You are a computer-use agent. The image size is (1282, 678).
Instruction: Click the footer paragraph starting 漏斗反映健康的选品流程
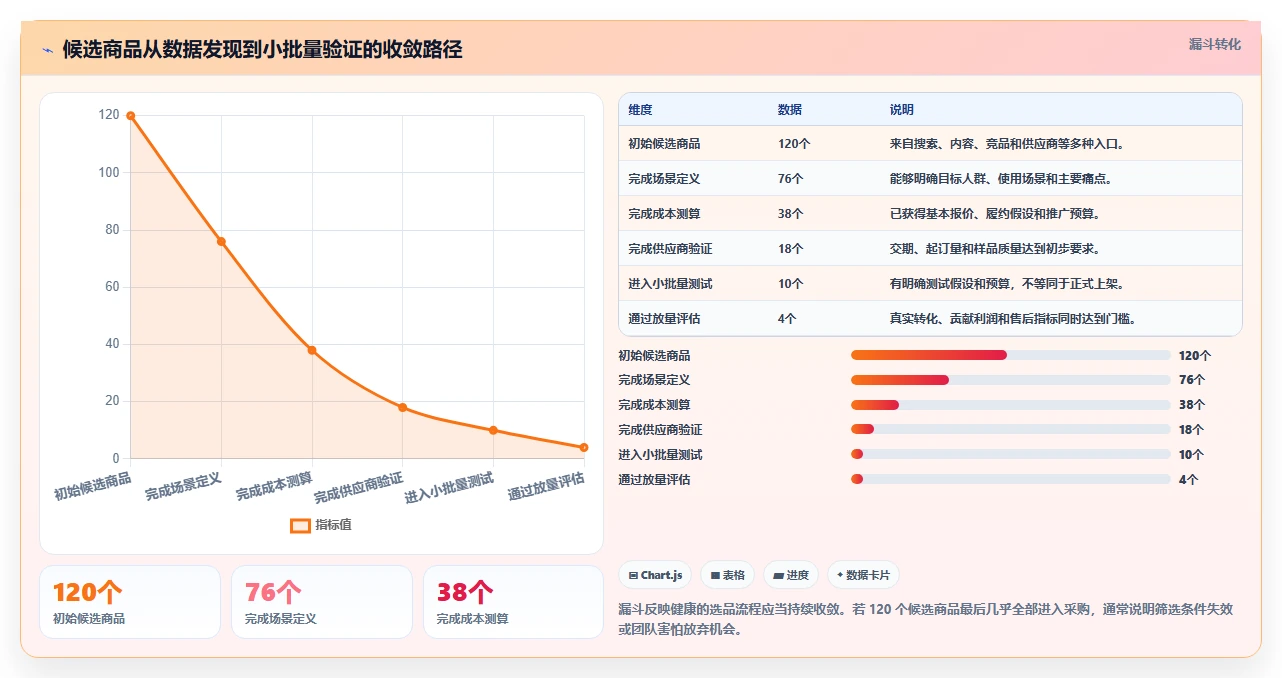click(x=926, y=619)
